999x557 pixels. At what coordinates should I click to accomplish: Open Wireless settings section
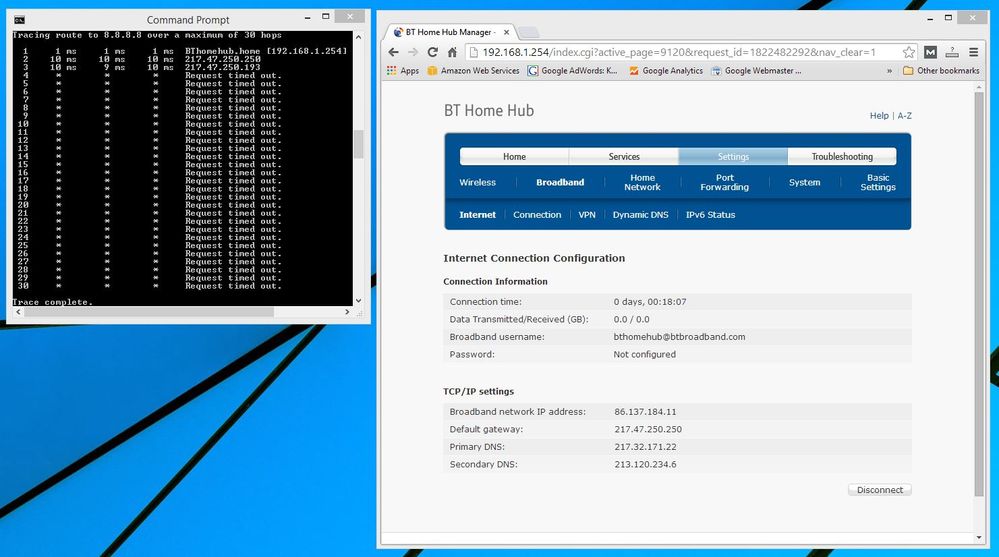click(477, 182)
